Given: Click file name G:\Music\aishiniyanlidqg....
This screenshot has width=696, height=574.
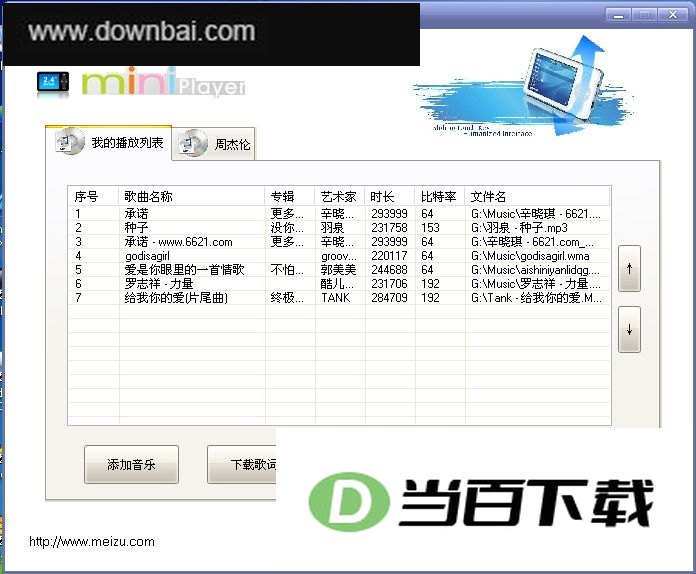Looking at the screenshot, I should click(x=535, y=269).
